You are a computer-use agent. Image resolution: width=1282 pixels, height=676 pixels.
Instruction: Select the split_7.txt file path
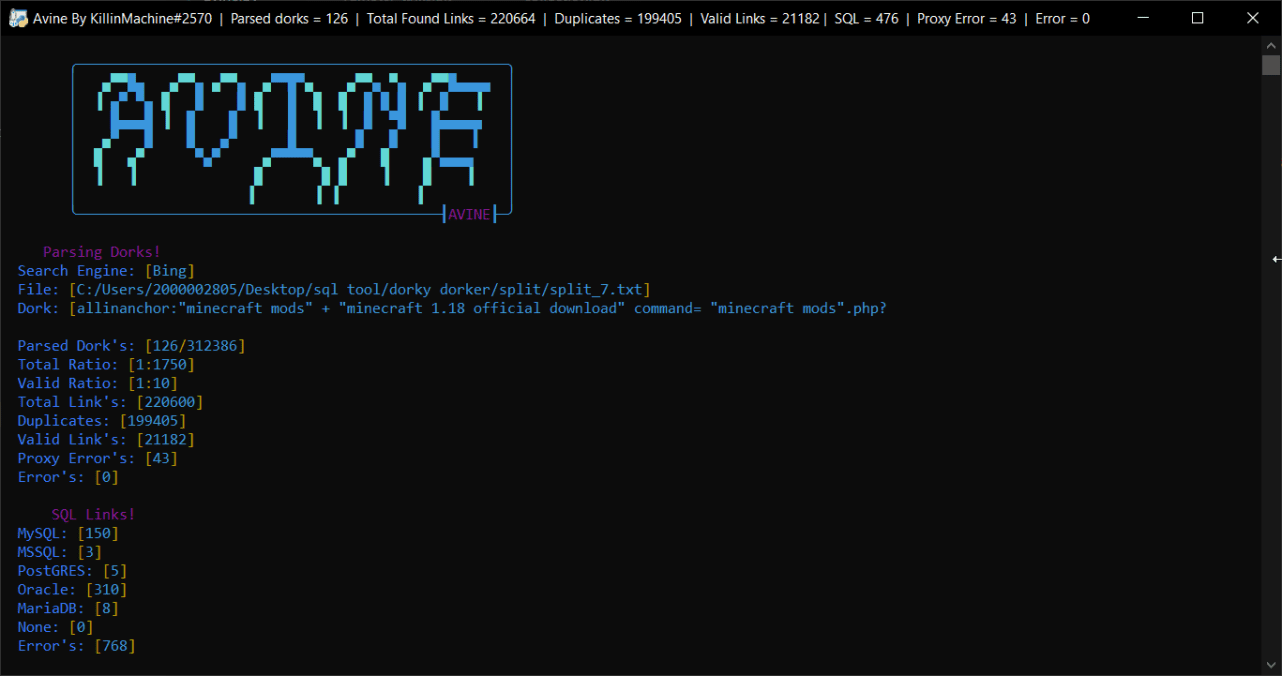click(335, 289)
